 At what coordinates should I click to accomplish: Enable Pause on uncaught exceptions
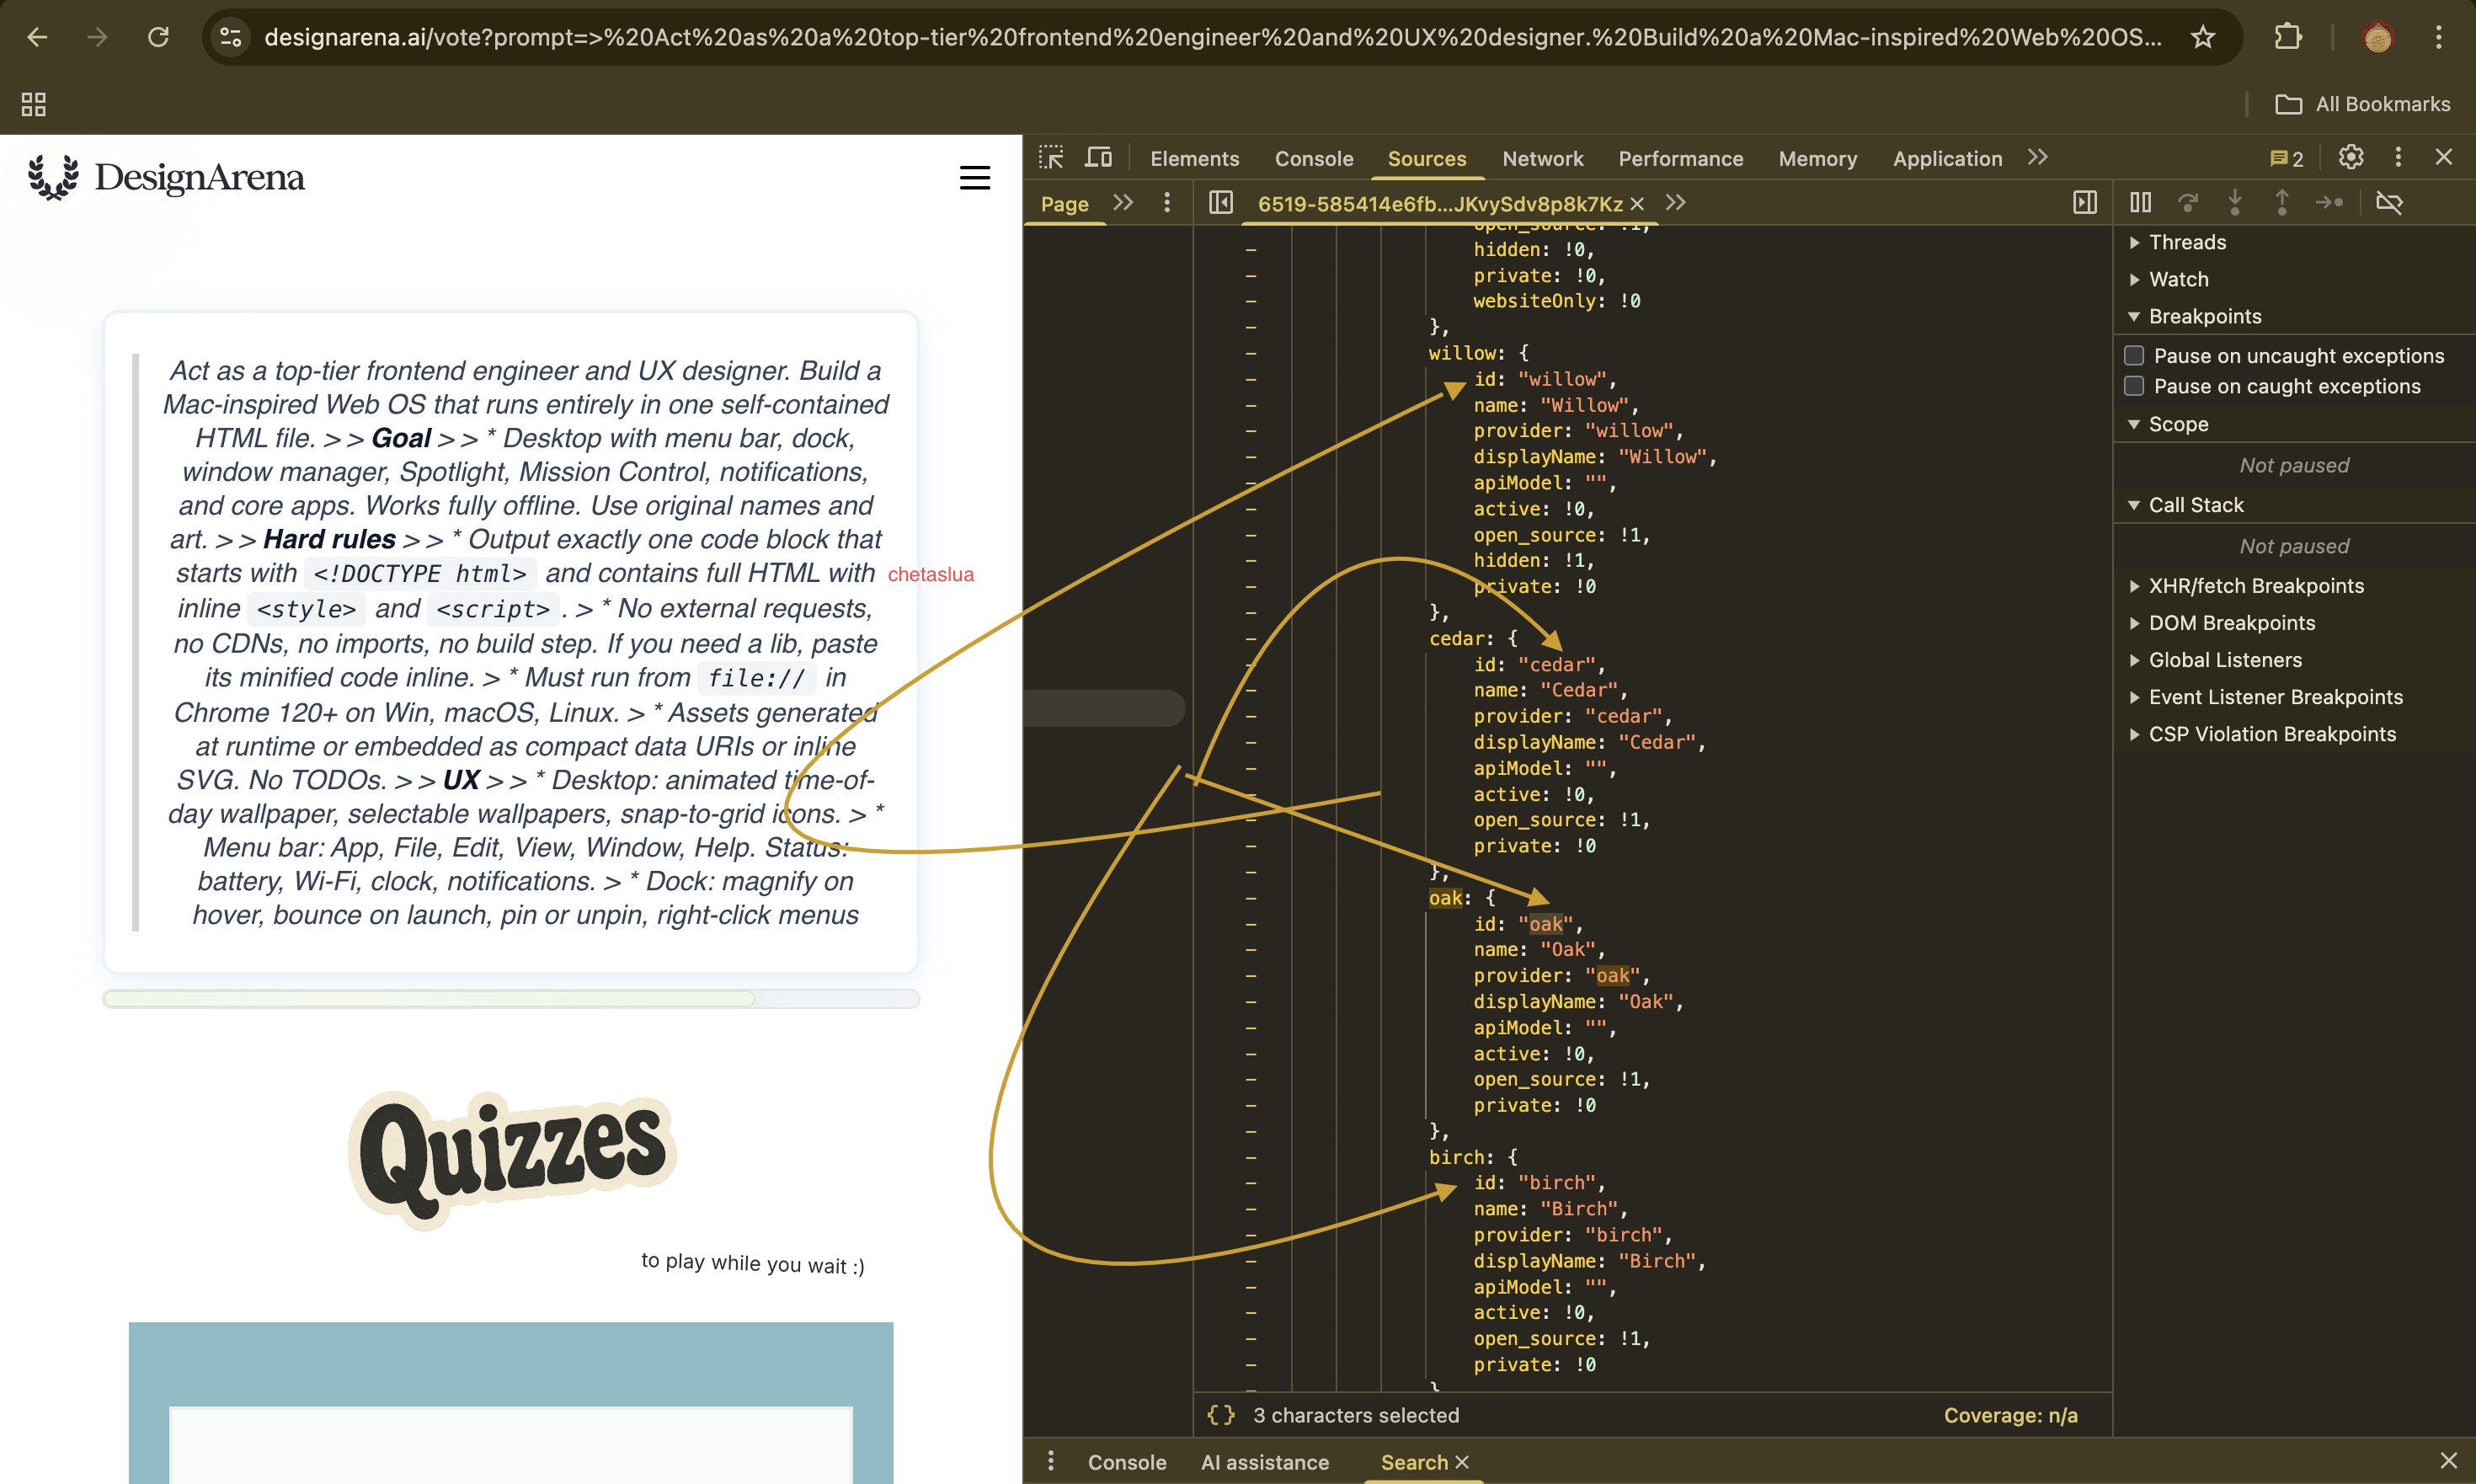pos(2134,356)
